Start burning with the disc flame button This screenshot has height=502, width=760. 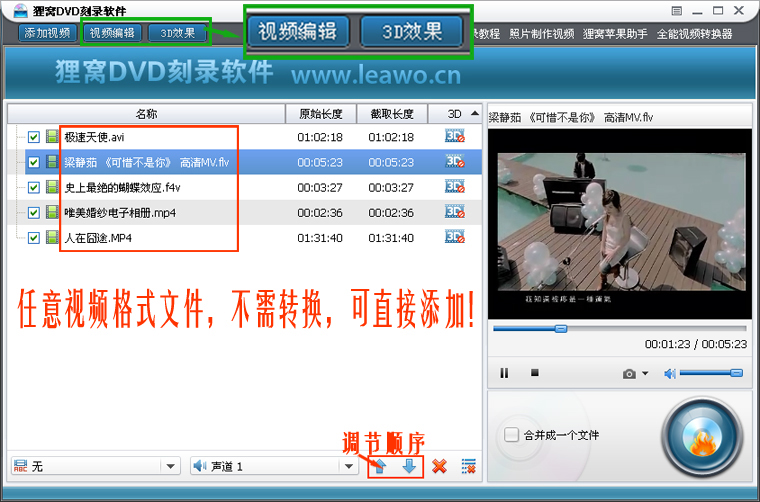(702, 437)
